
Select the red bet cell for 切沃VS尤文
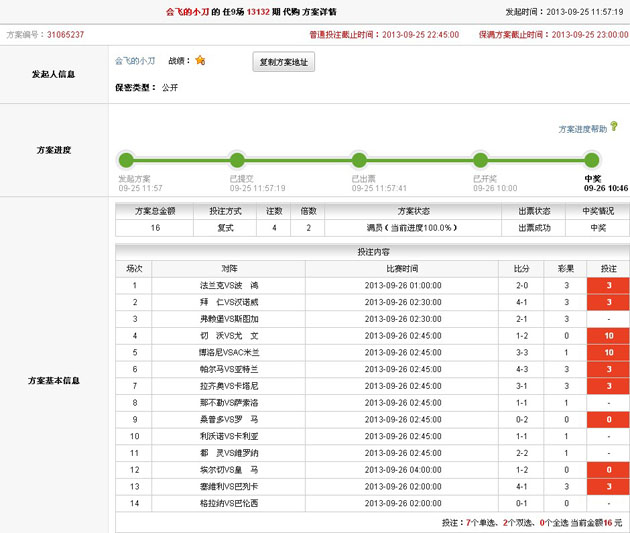[x=608, y=336]
